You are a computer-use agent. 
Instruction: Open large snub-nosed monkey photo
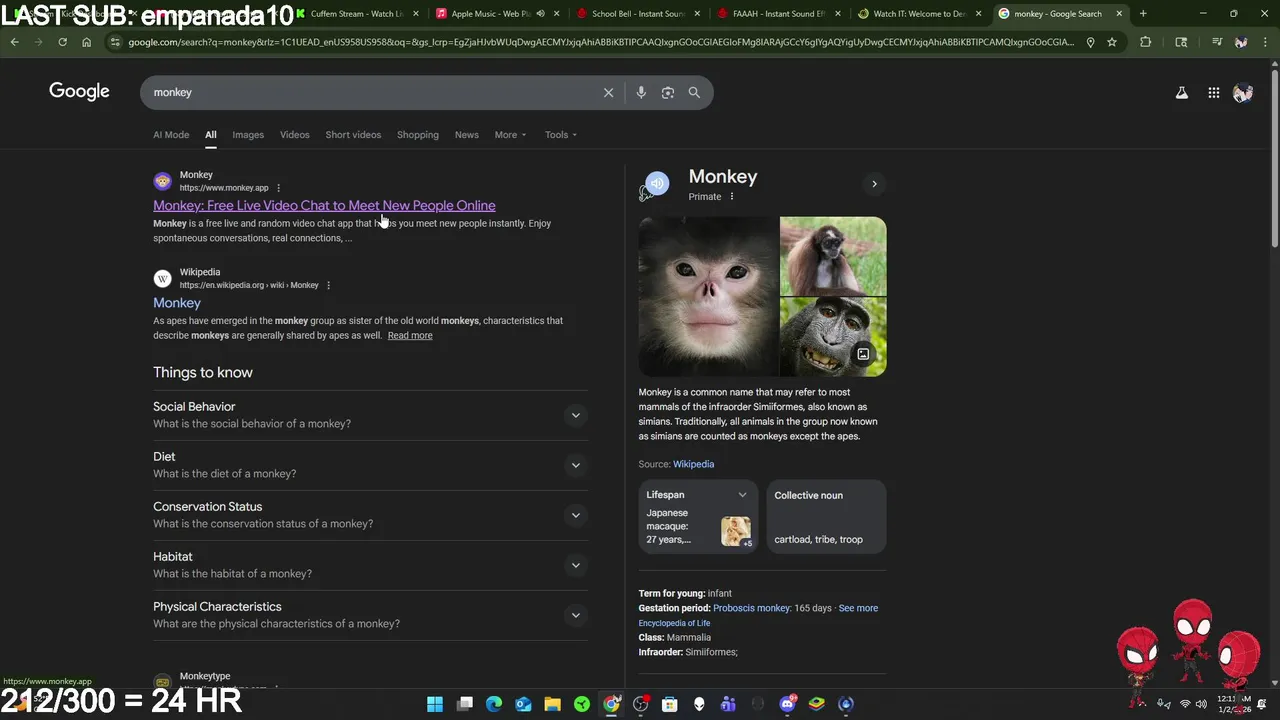tap(708, 297)
